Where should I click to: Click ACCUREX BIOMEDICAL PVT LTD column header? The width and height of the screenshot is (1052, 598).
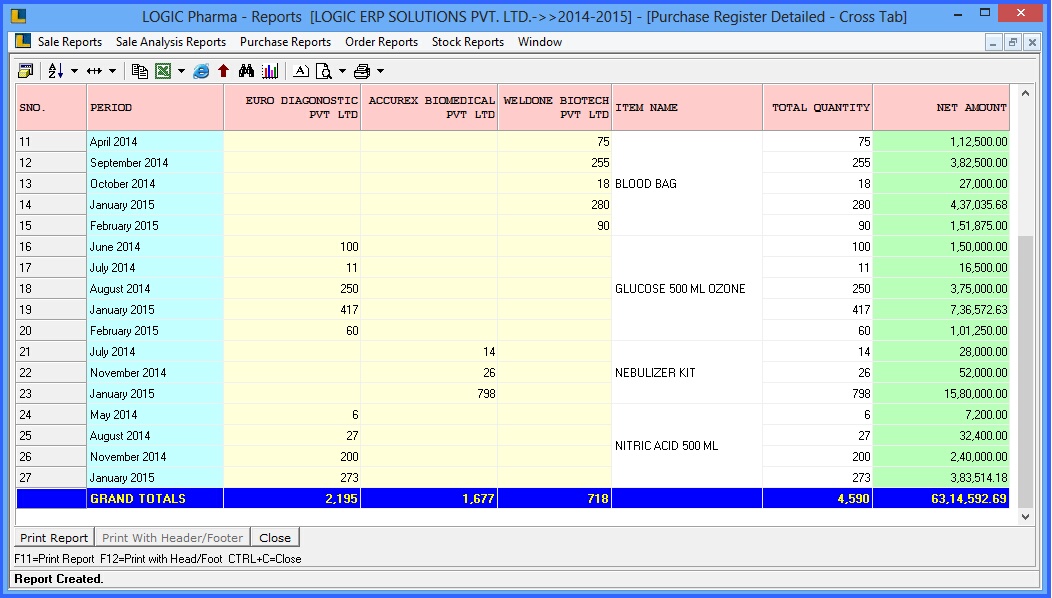[x=429, y=107]
